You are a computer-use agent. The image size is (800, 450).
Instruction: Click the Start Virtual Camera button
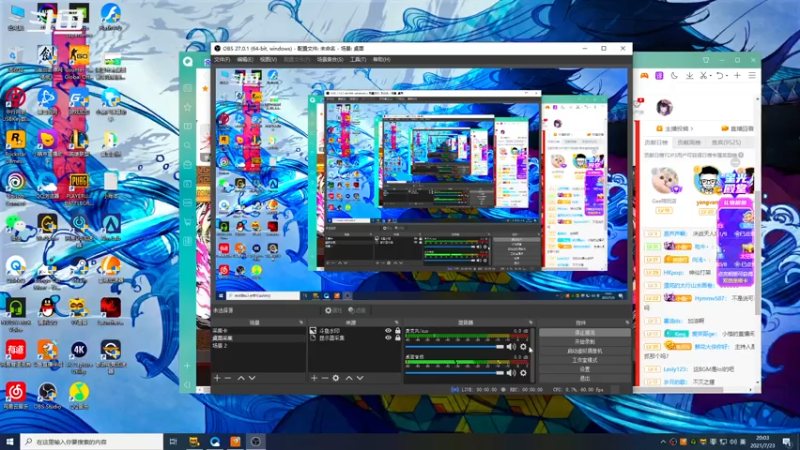(x=585, y=351)
